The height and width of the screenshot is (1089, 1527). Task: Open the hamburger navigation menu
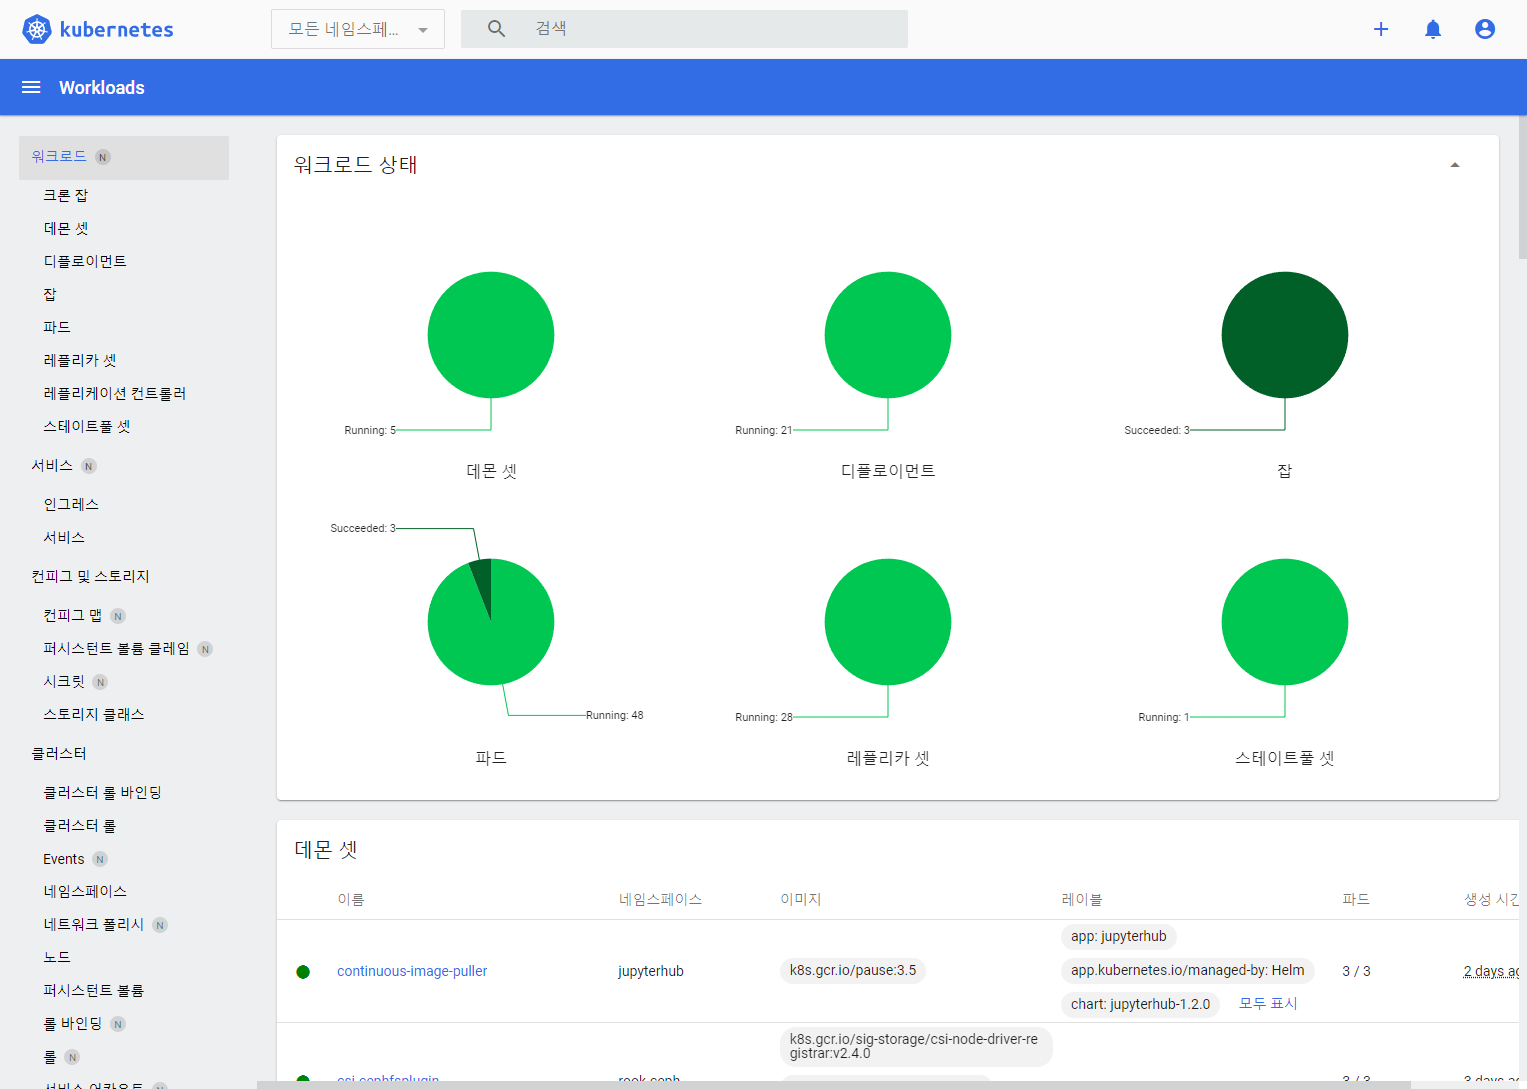pos(31,88)
